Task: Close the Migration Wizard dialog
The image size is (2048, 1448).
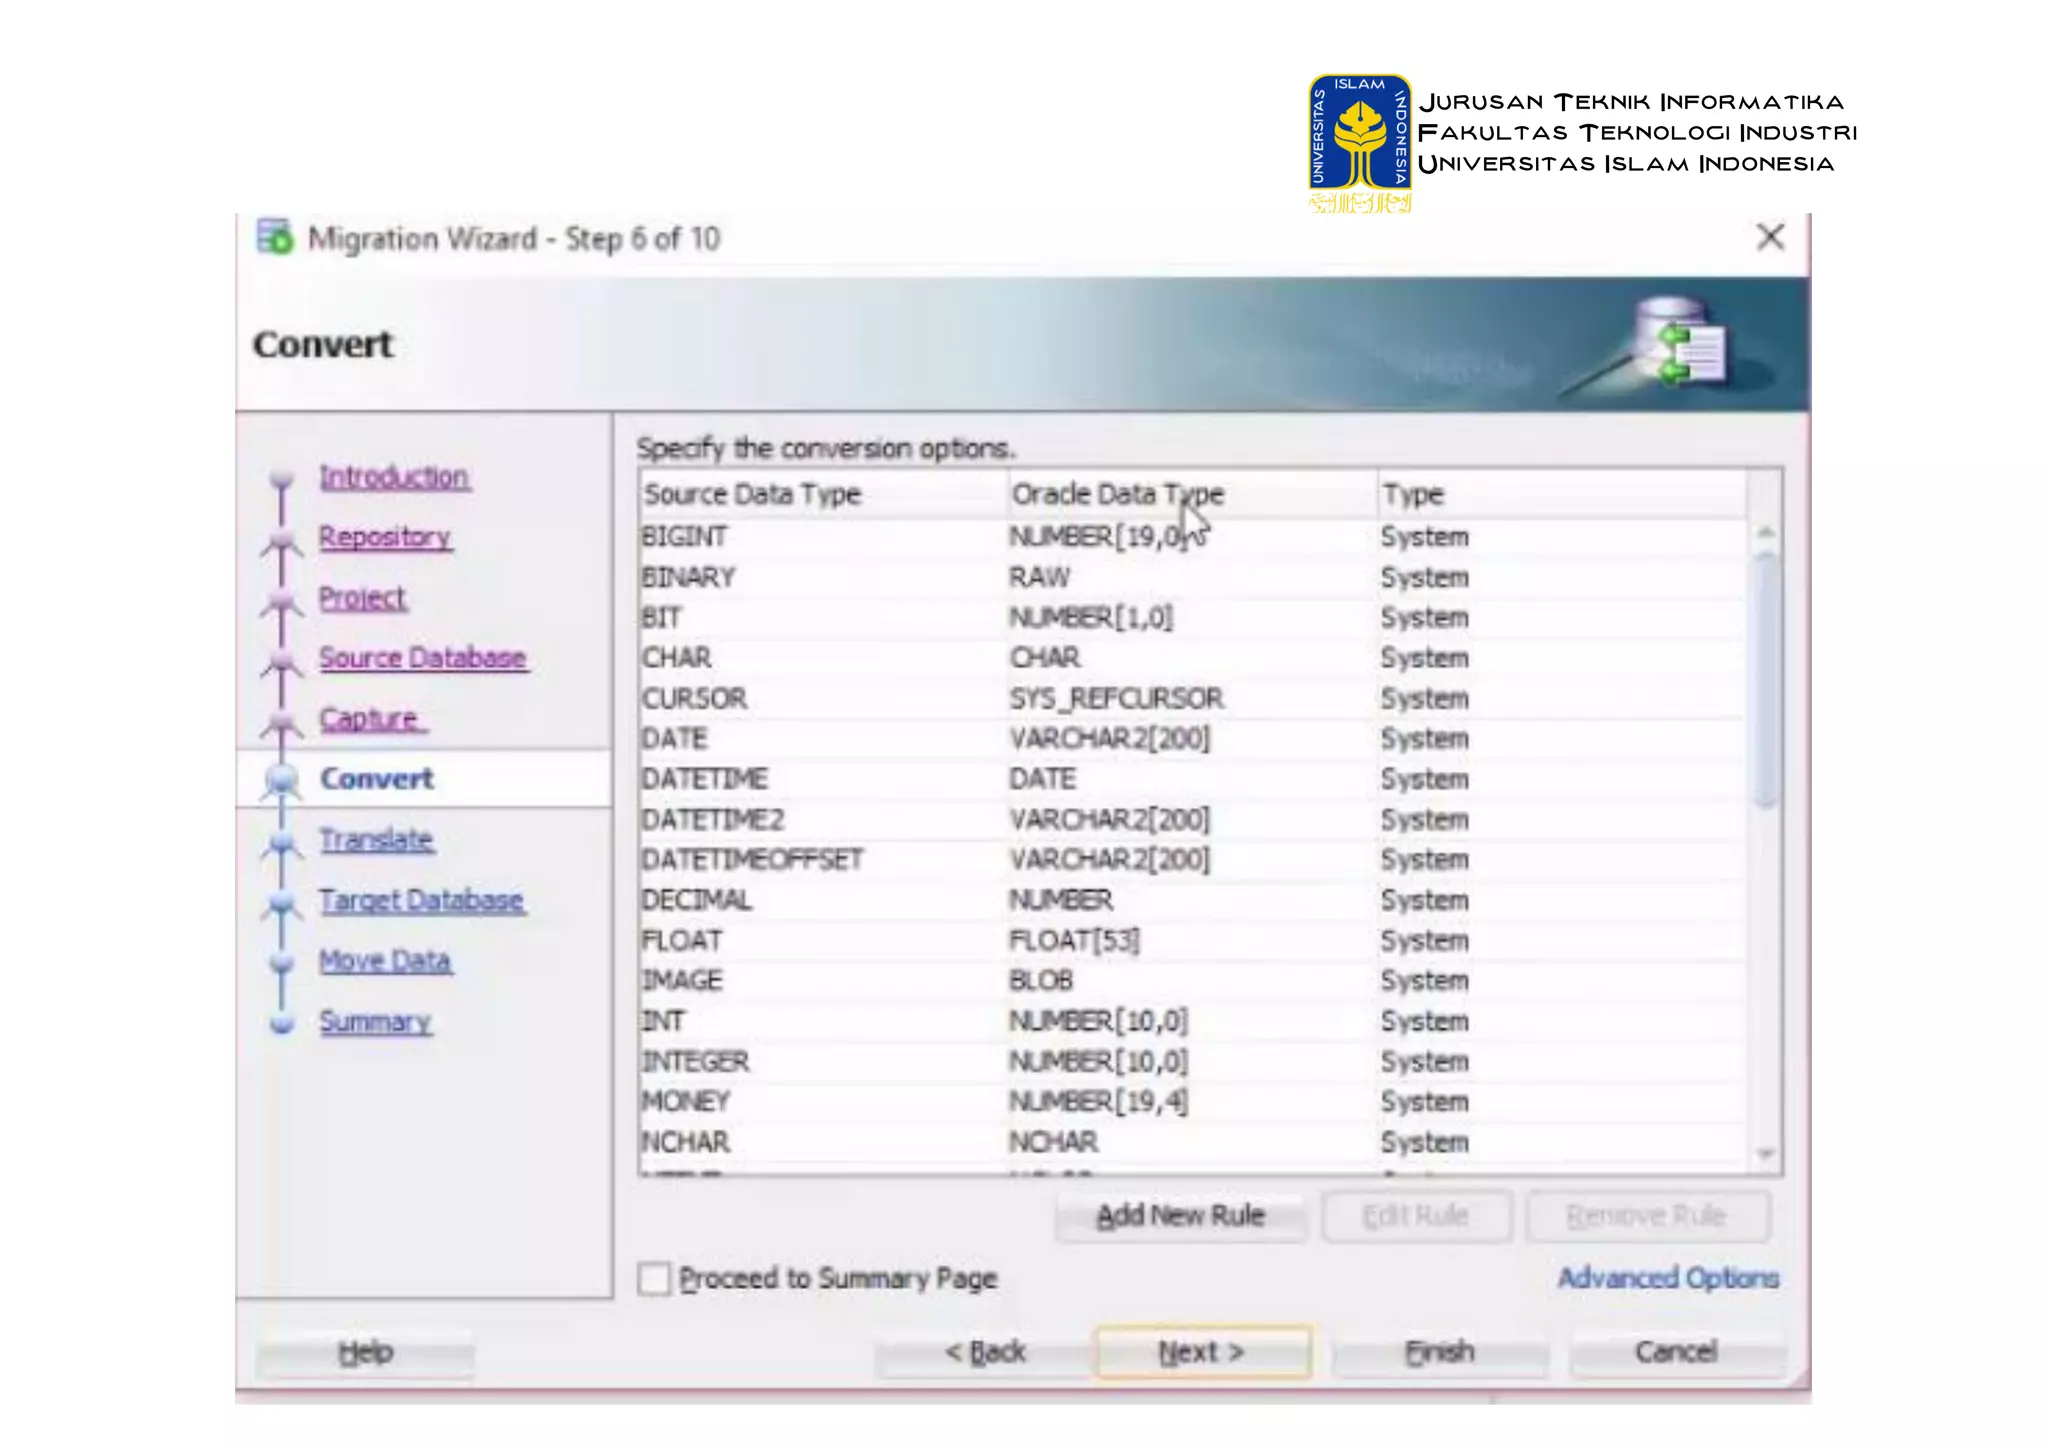Action: 1770,238
